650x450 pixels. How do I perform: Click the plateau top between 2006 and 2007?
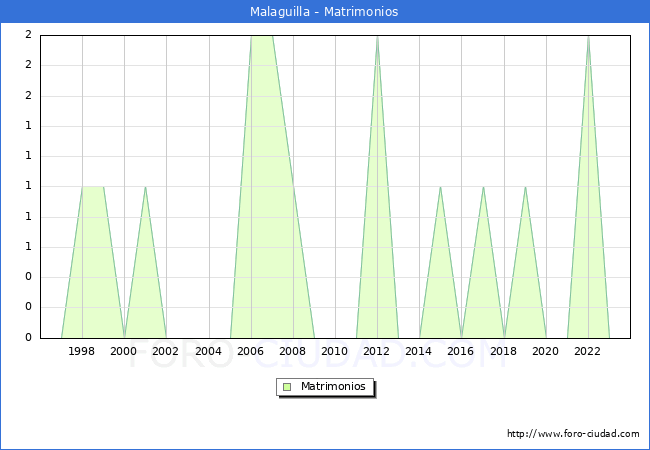(261, 36)
